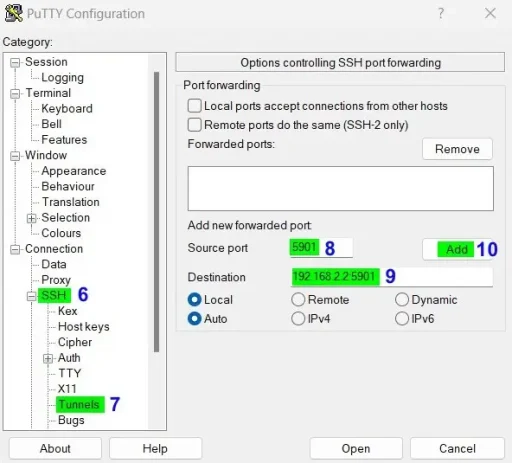Click the PuTTY icon in the title bar

pyautogui.click(x=14, y=14)
